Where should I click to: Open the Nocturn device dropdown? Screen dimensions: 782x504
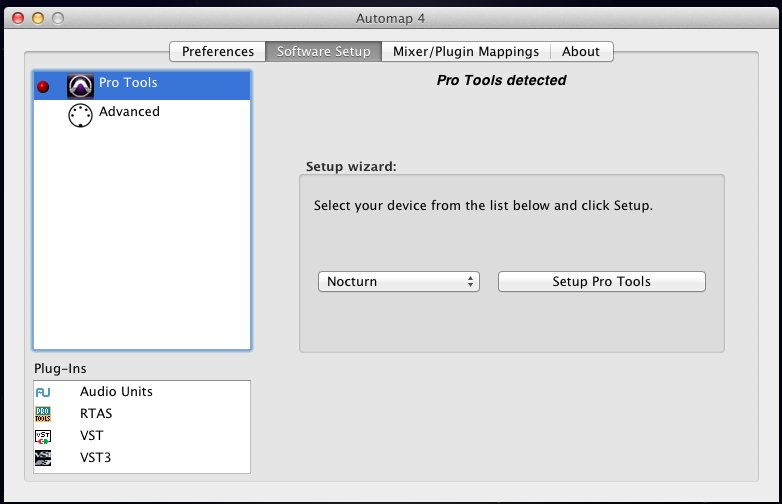(x=399, y=282)
